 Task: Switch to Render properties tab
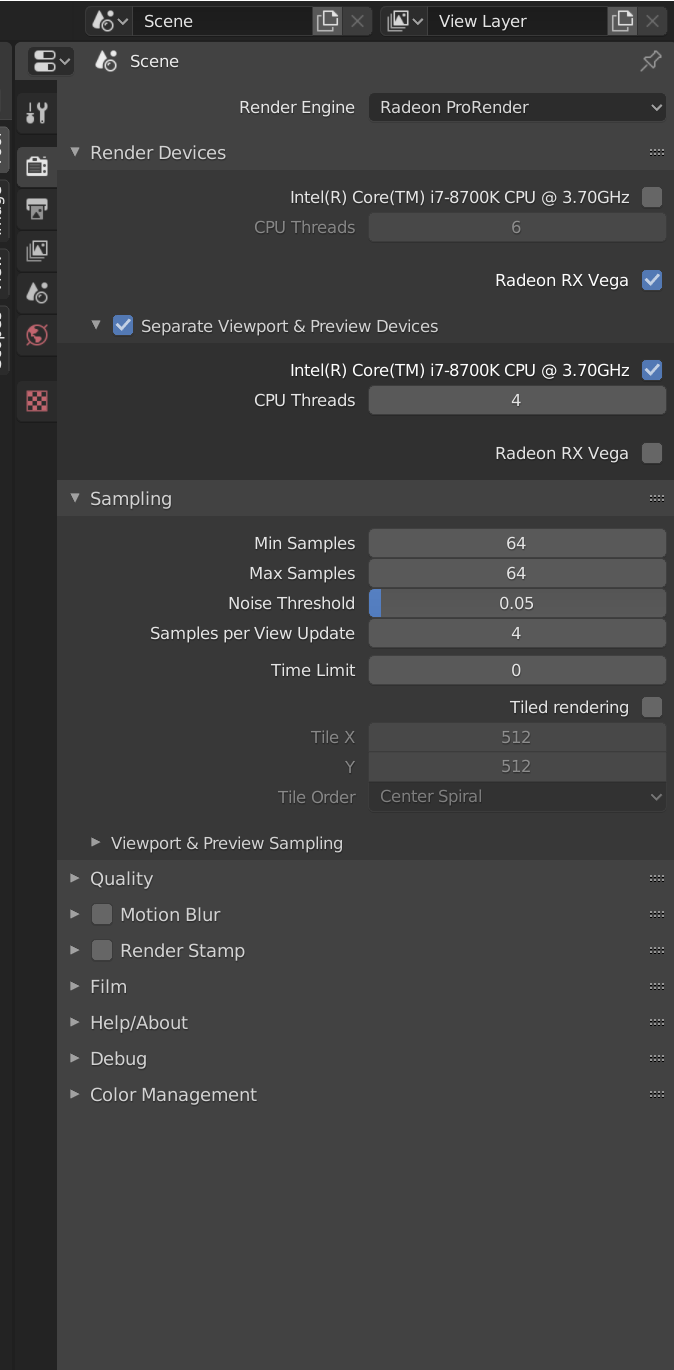(37, 166)
